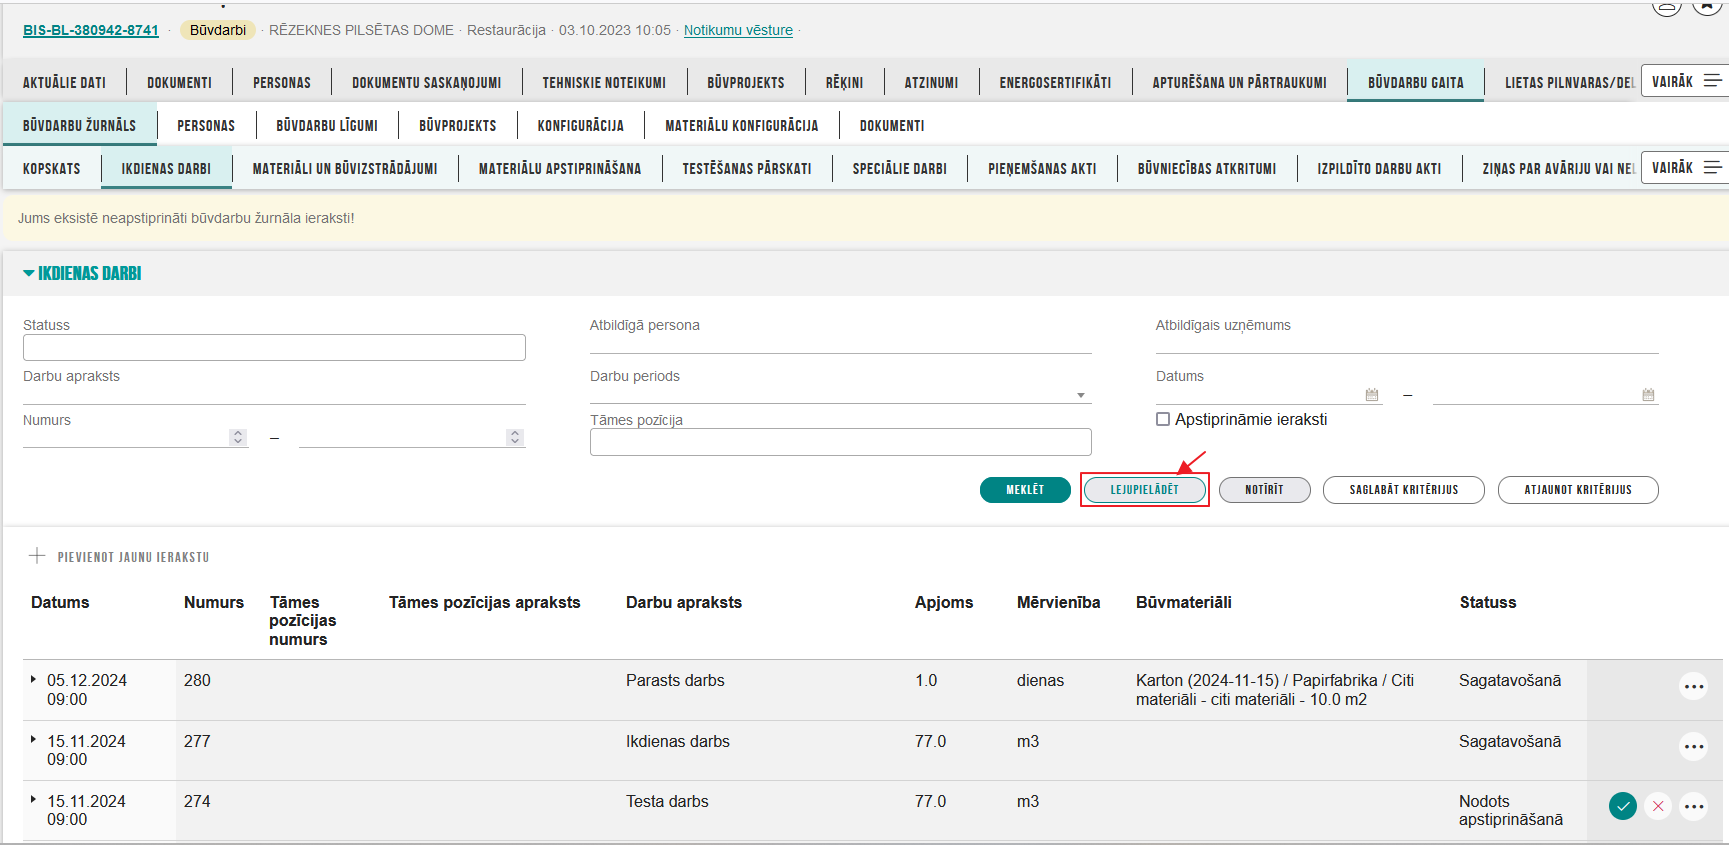The width and height of the screenshot is (1729, 845).
Task: Adjust the Numurs from-value stepper
Action: [237, 437]
